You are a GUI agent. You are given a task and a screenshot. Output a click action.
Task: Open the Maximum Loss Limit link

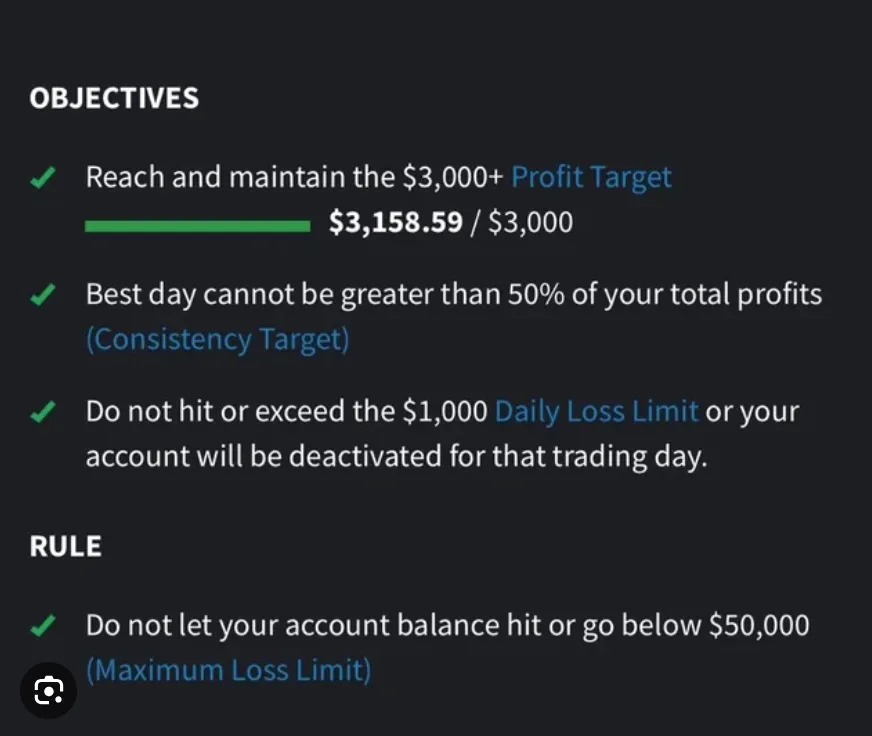228,670
